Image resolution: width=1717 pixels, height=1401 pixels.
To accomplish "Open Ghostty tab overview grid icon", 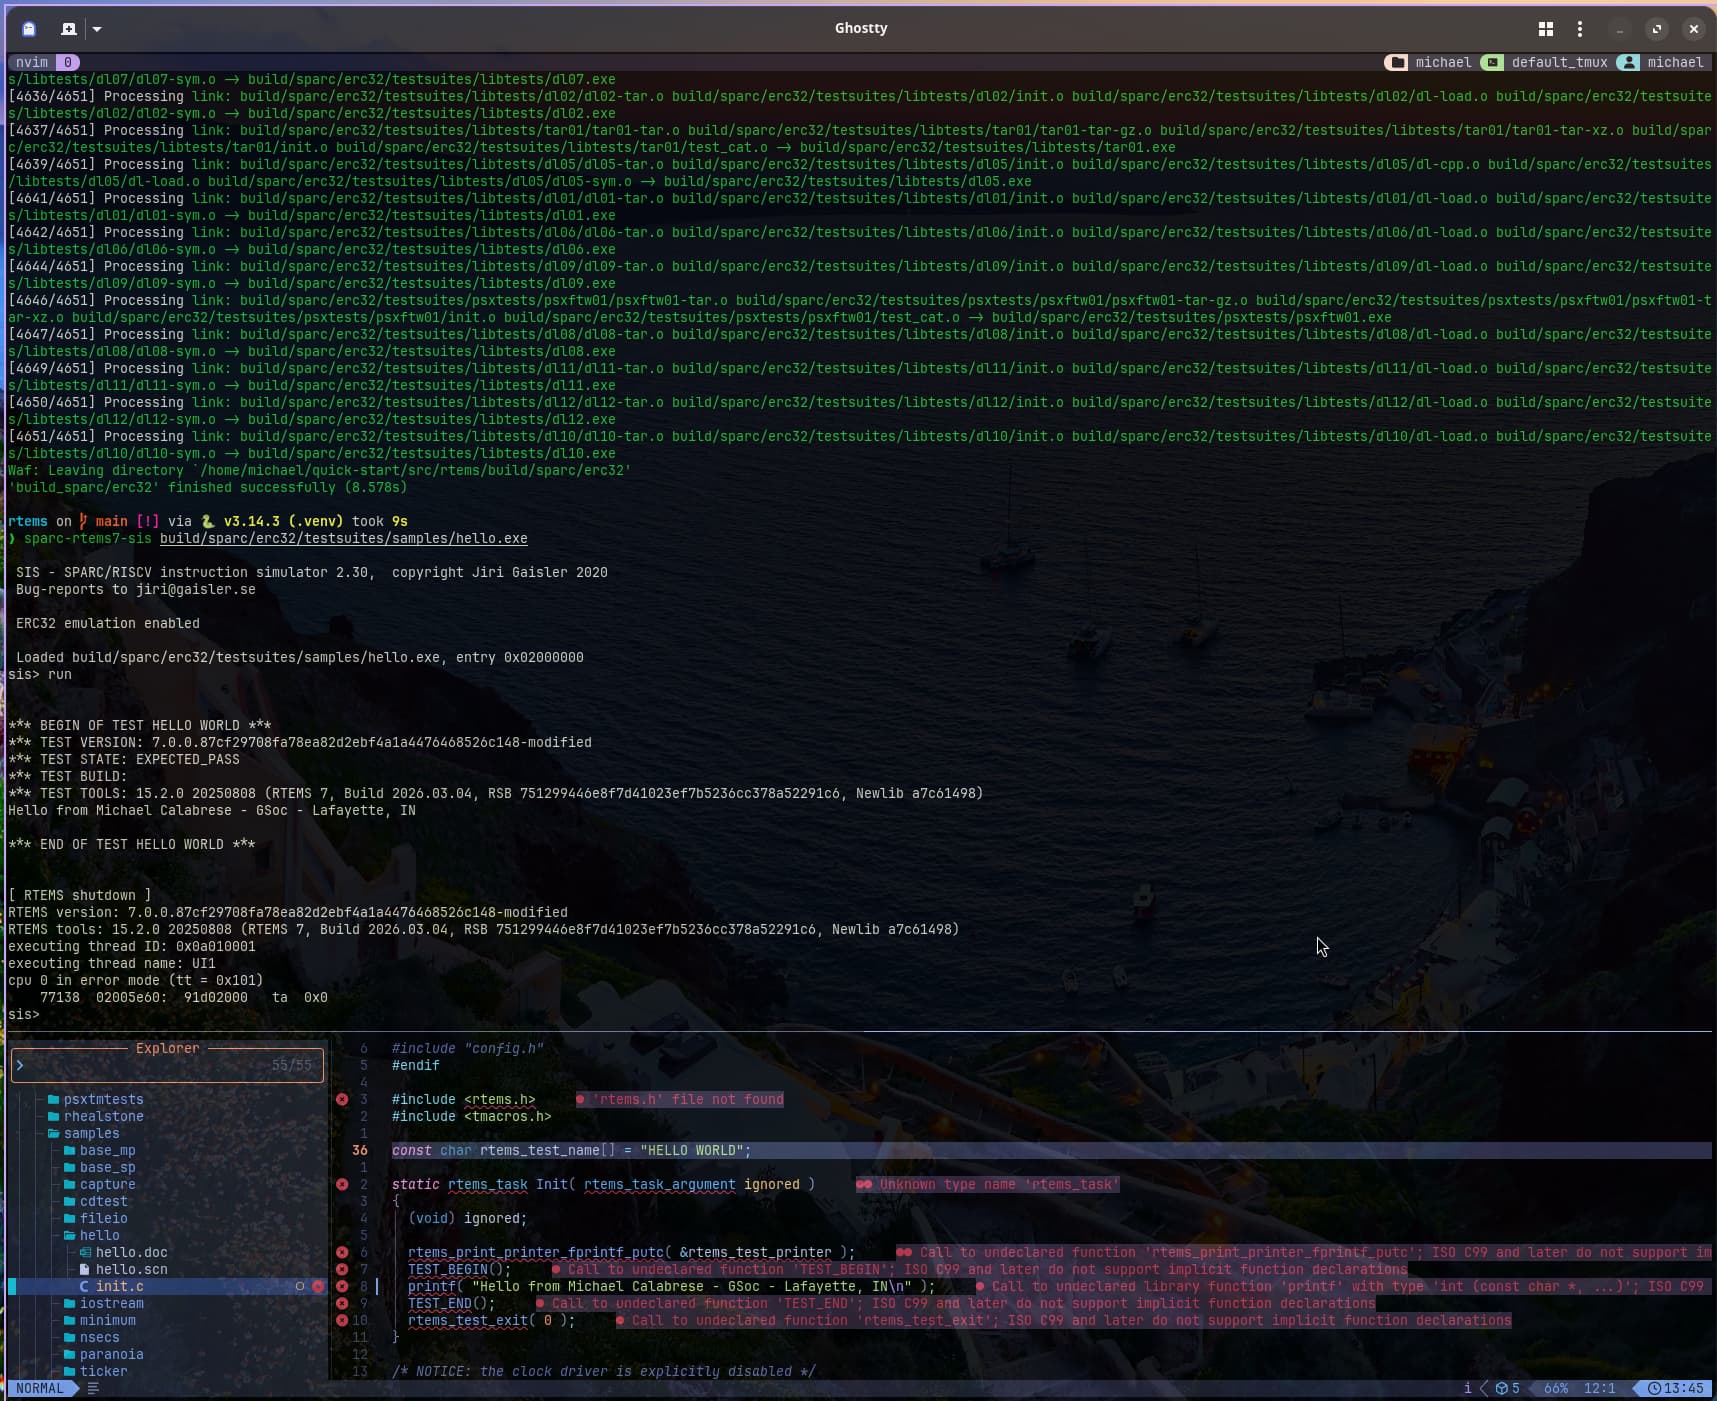I will (1545, 29).
